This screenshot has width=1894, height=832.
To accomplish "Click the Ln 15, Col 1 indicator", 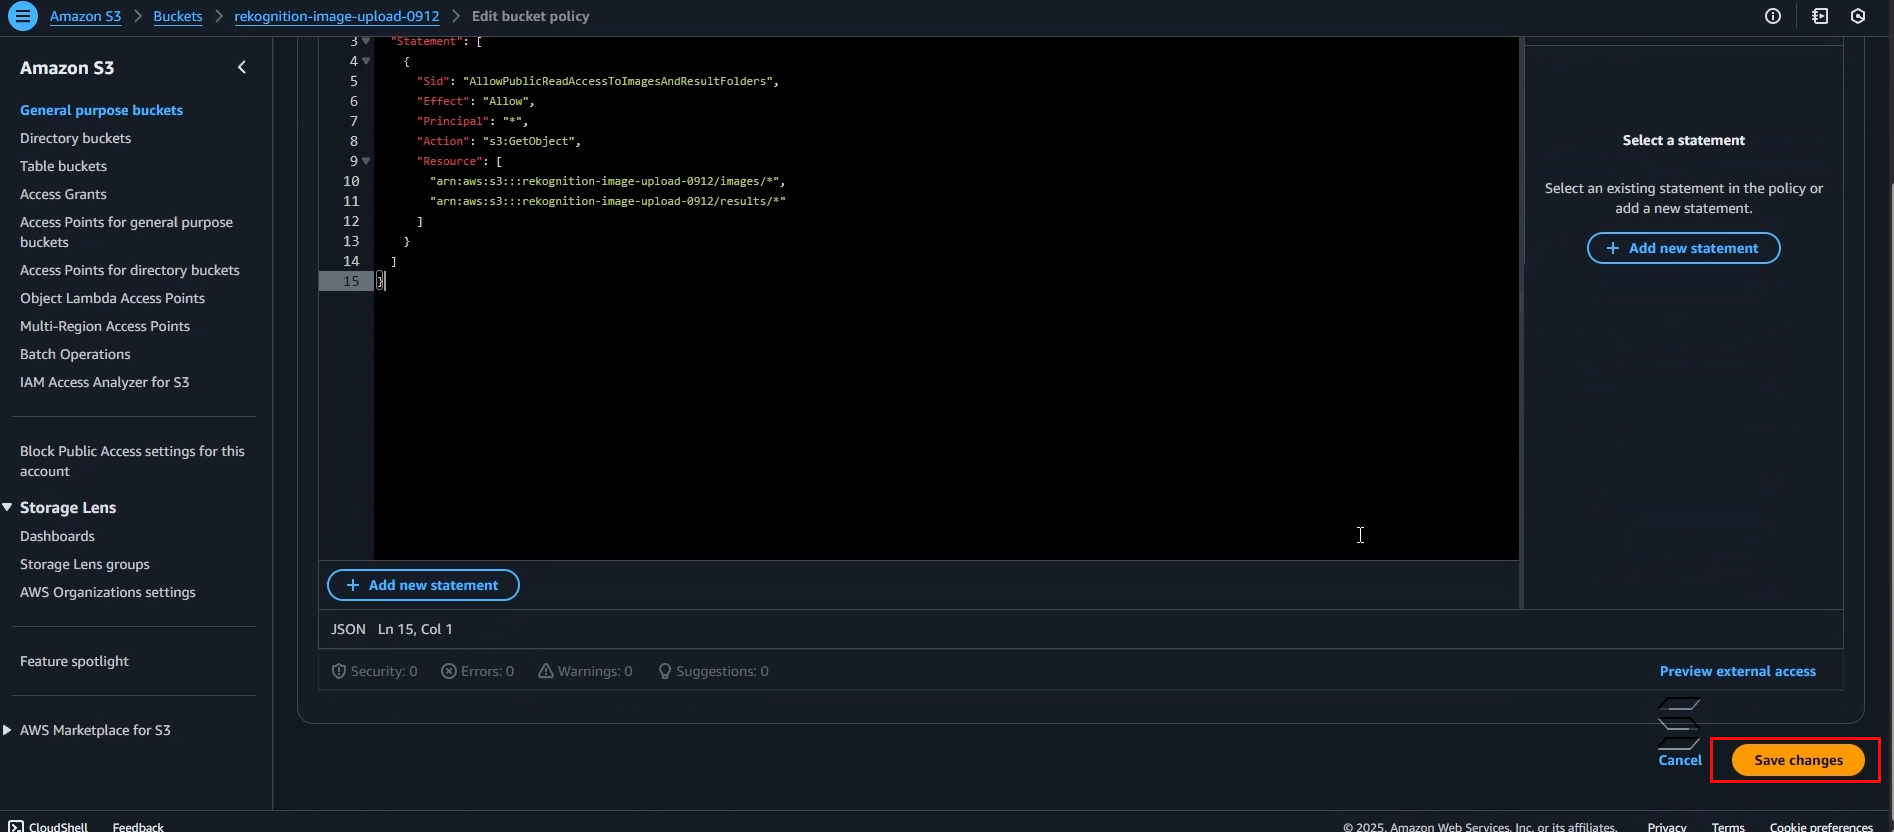I will (415, 629).
